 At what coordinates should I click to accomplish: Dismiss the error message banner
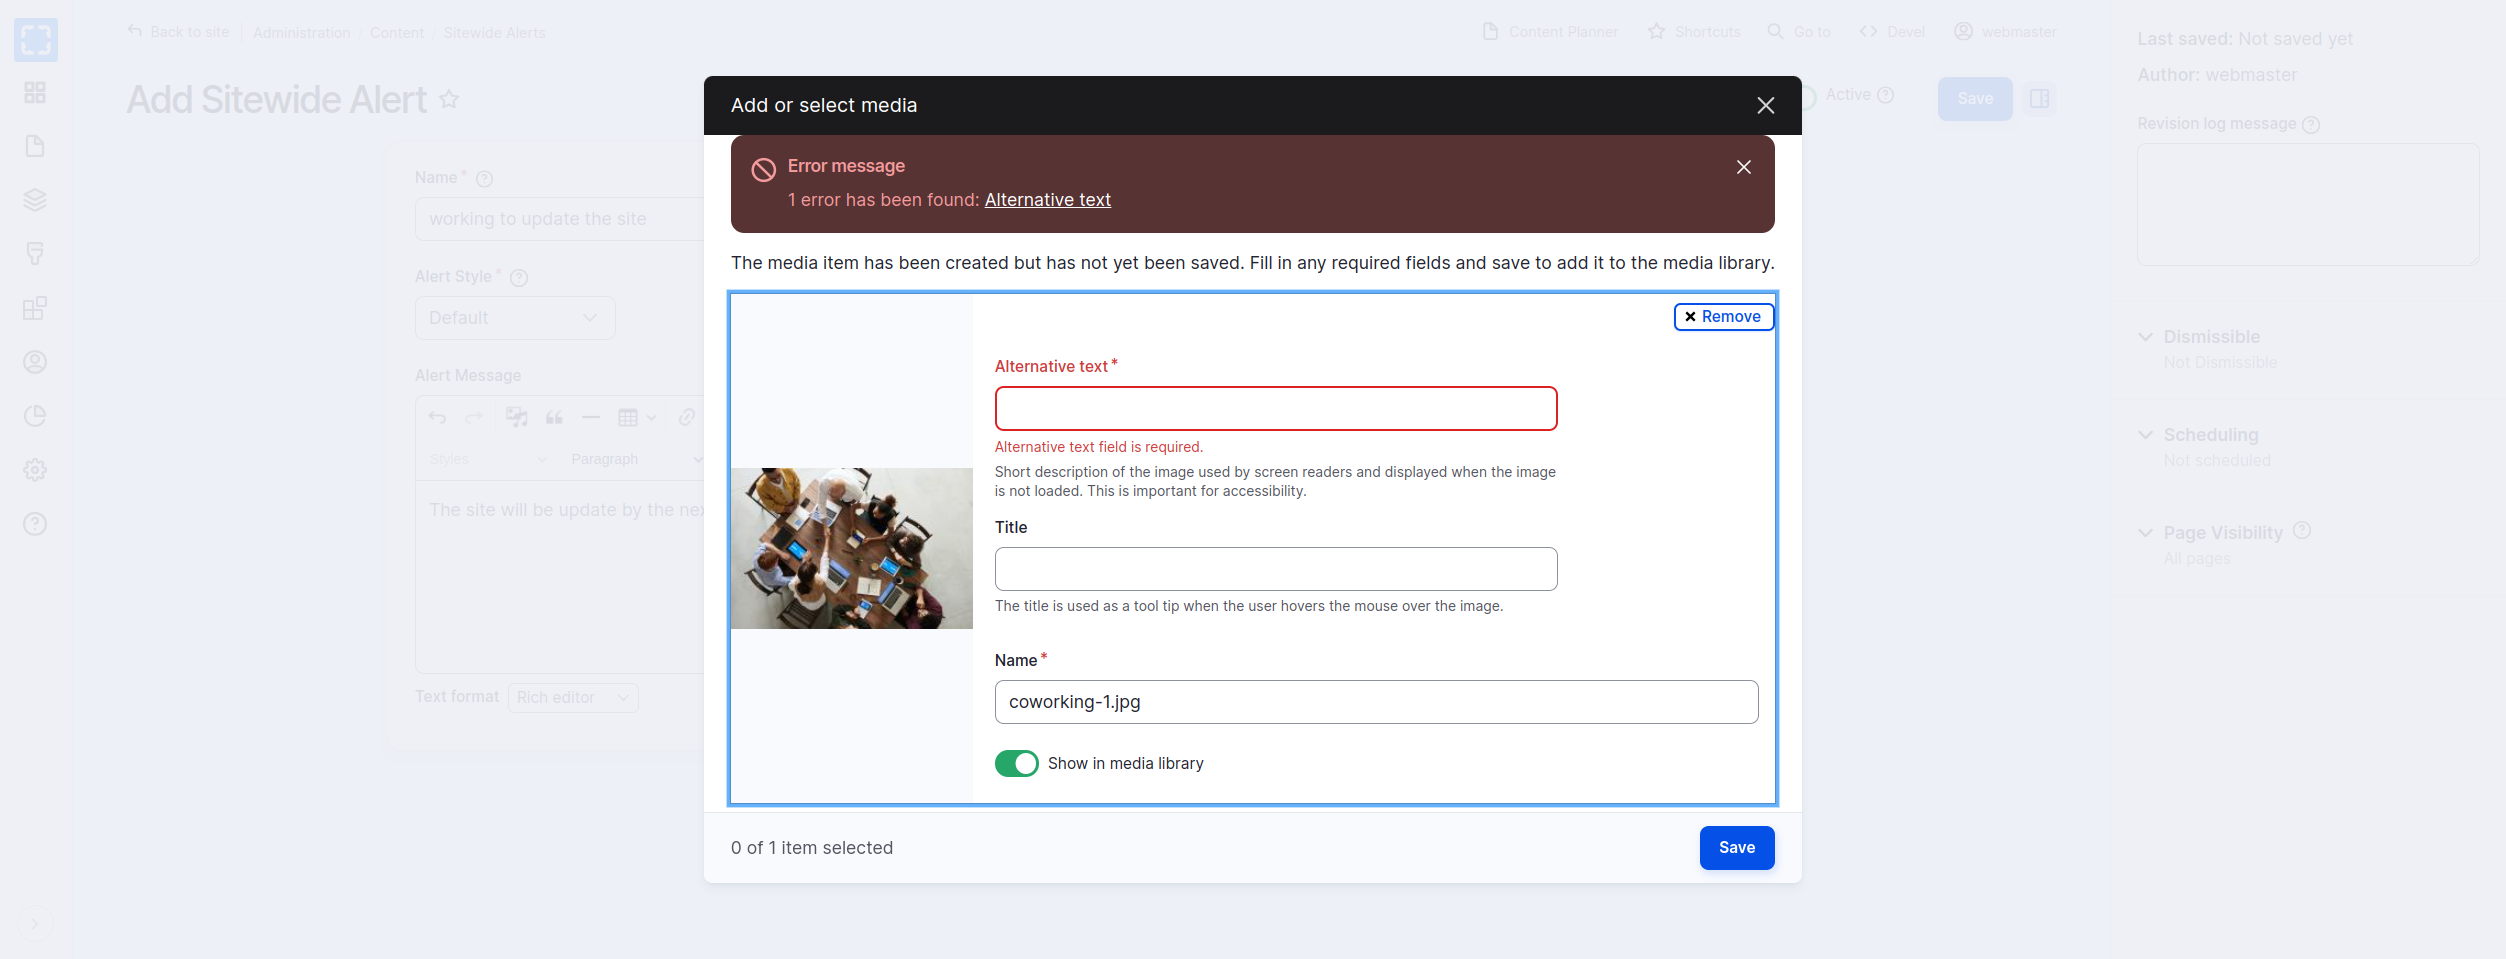(x=1743, y=167)
